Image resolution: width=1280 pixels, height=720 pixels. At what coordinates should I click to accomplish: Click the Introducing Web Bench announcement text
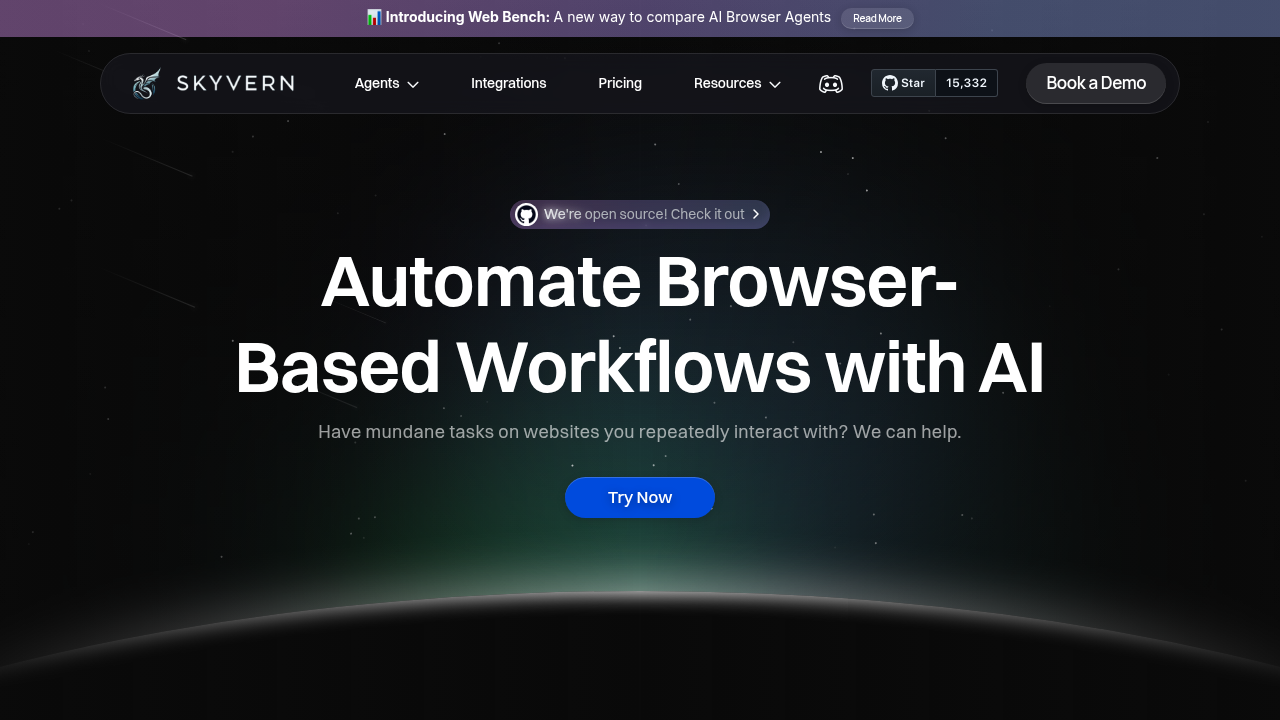[466, 17]
